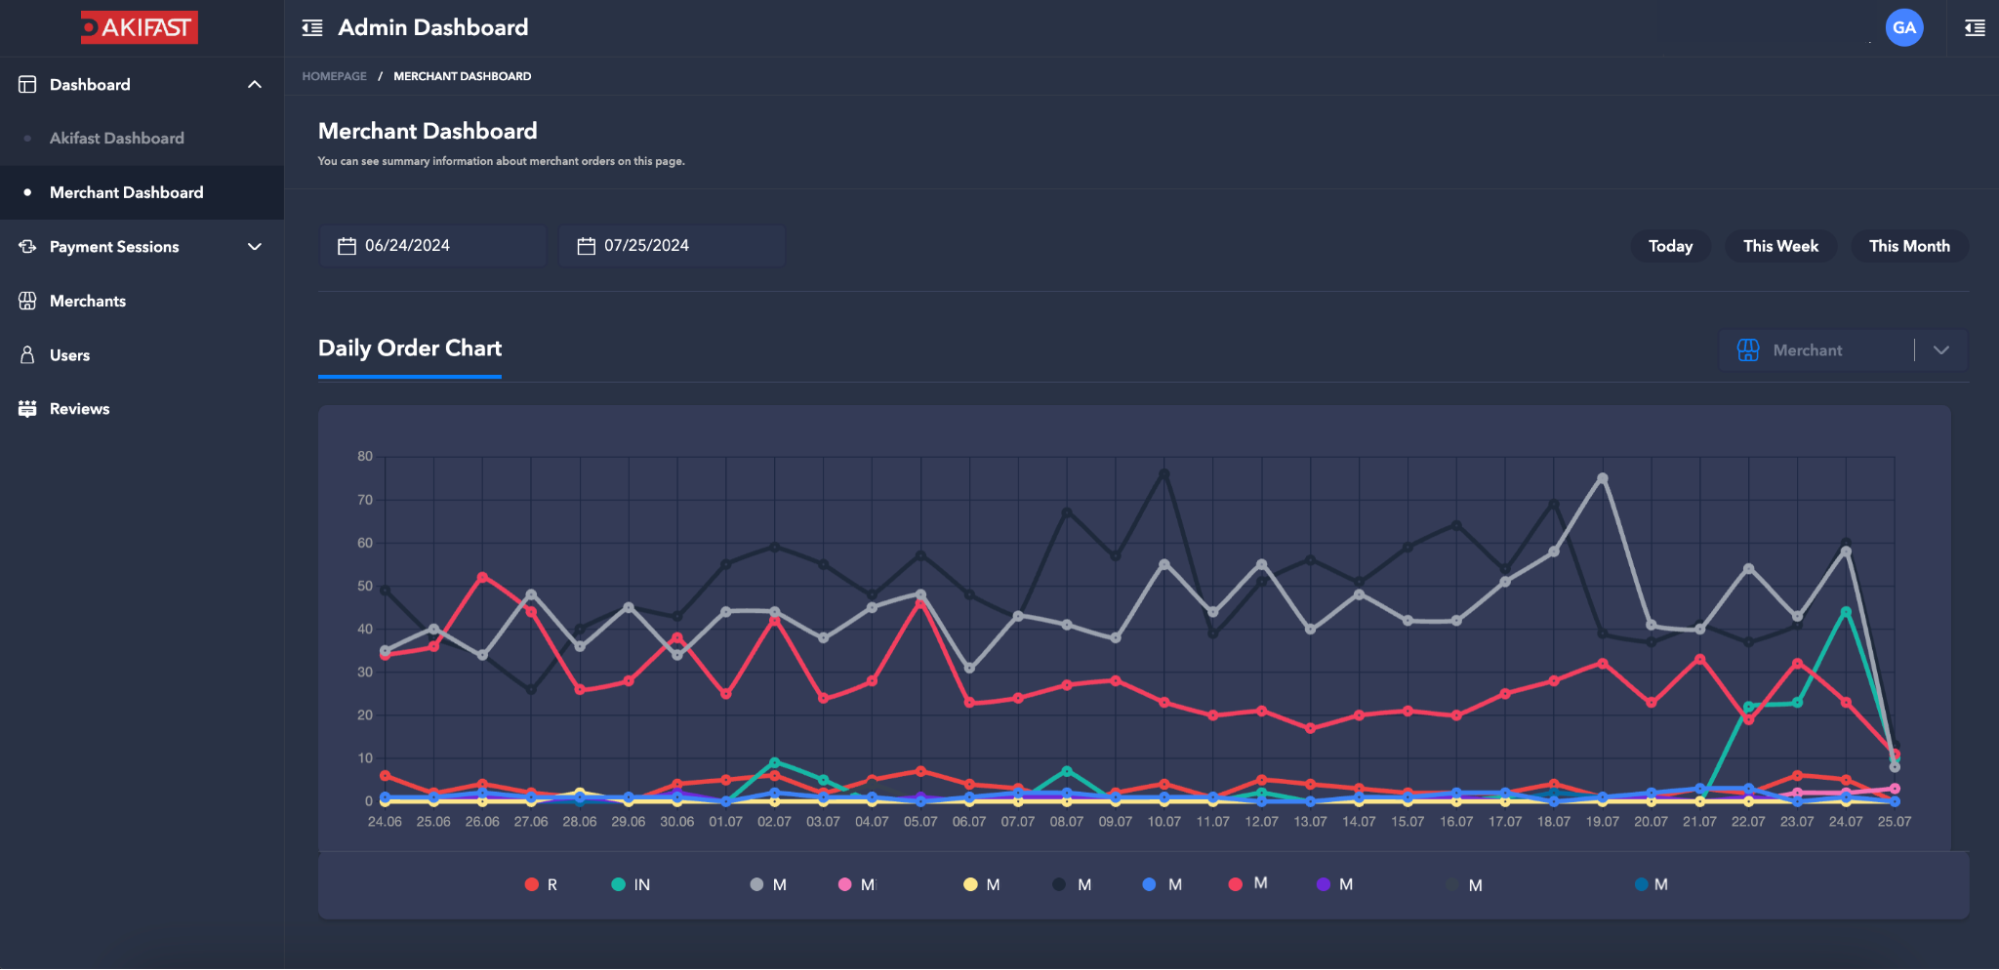This screenshot has width=1999, height=970.
Task: Click the top-right panel toggle icon
Action: click(x=1974, y=28)
